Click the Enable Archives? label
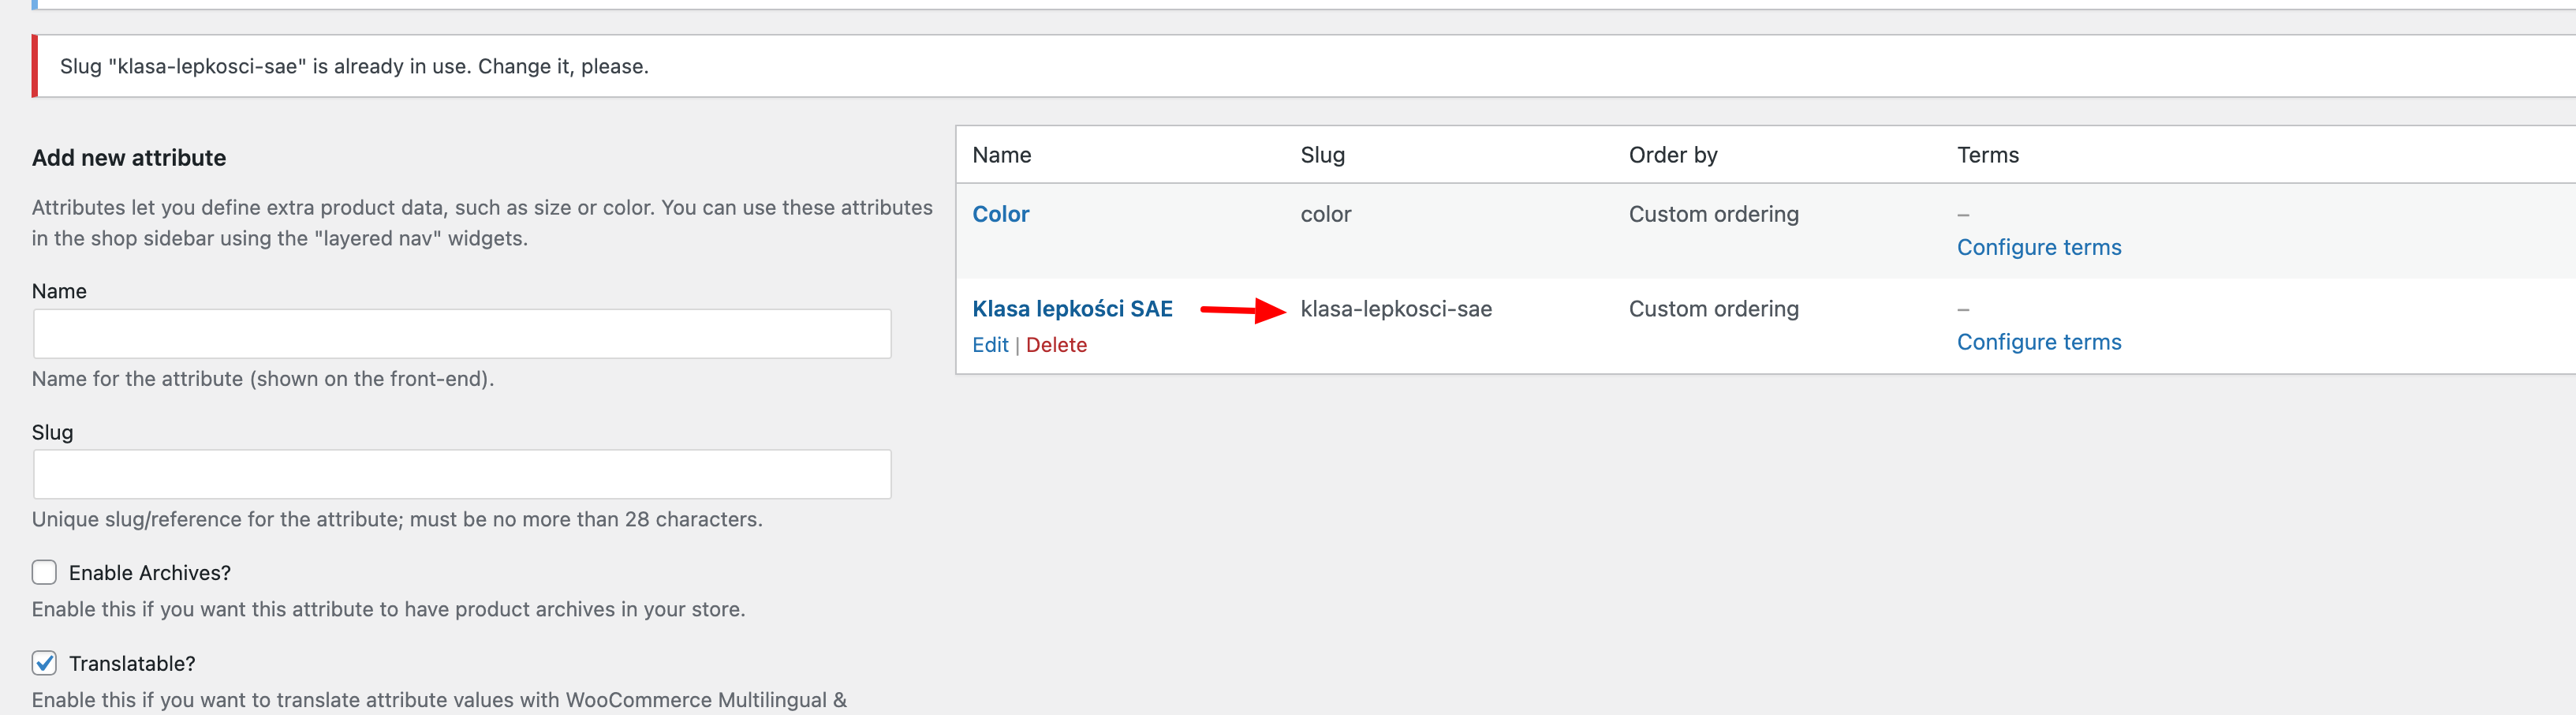2576x715 pixels. 150,573
